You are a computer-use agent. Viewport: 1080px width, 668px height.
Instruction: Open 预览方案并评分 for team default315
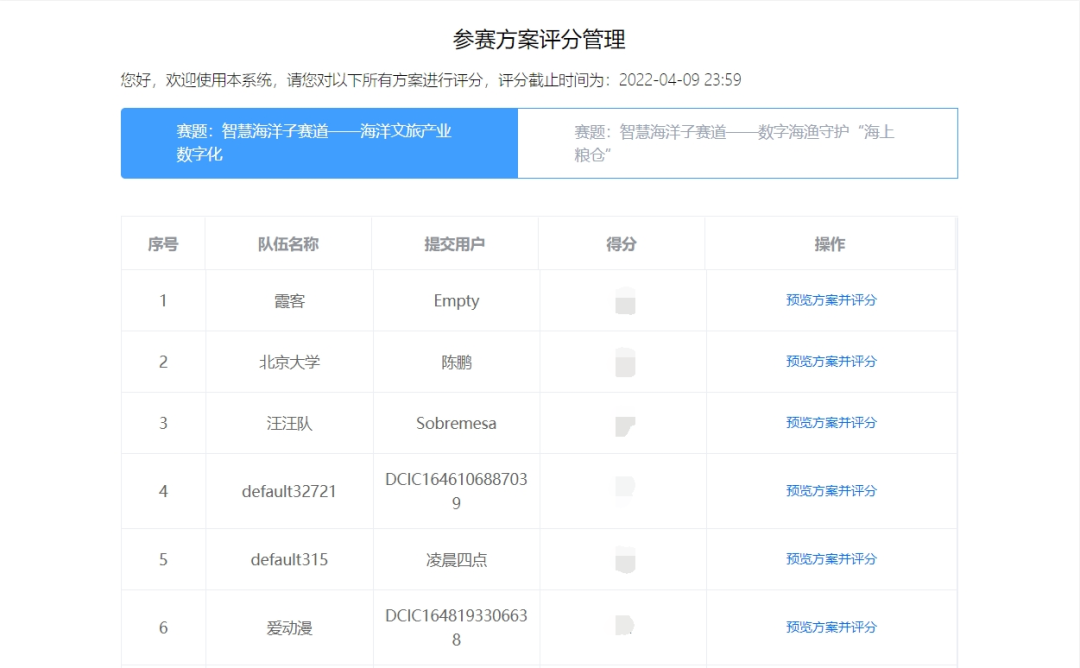(x=831, y=559)
